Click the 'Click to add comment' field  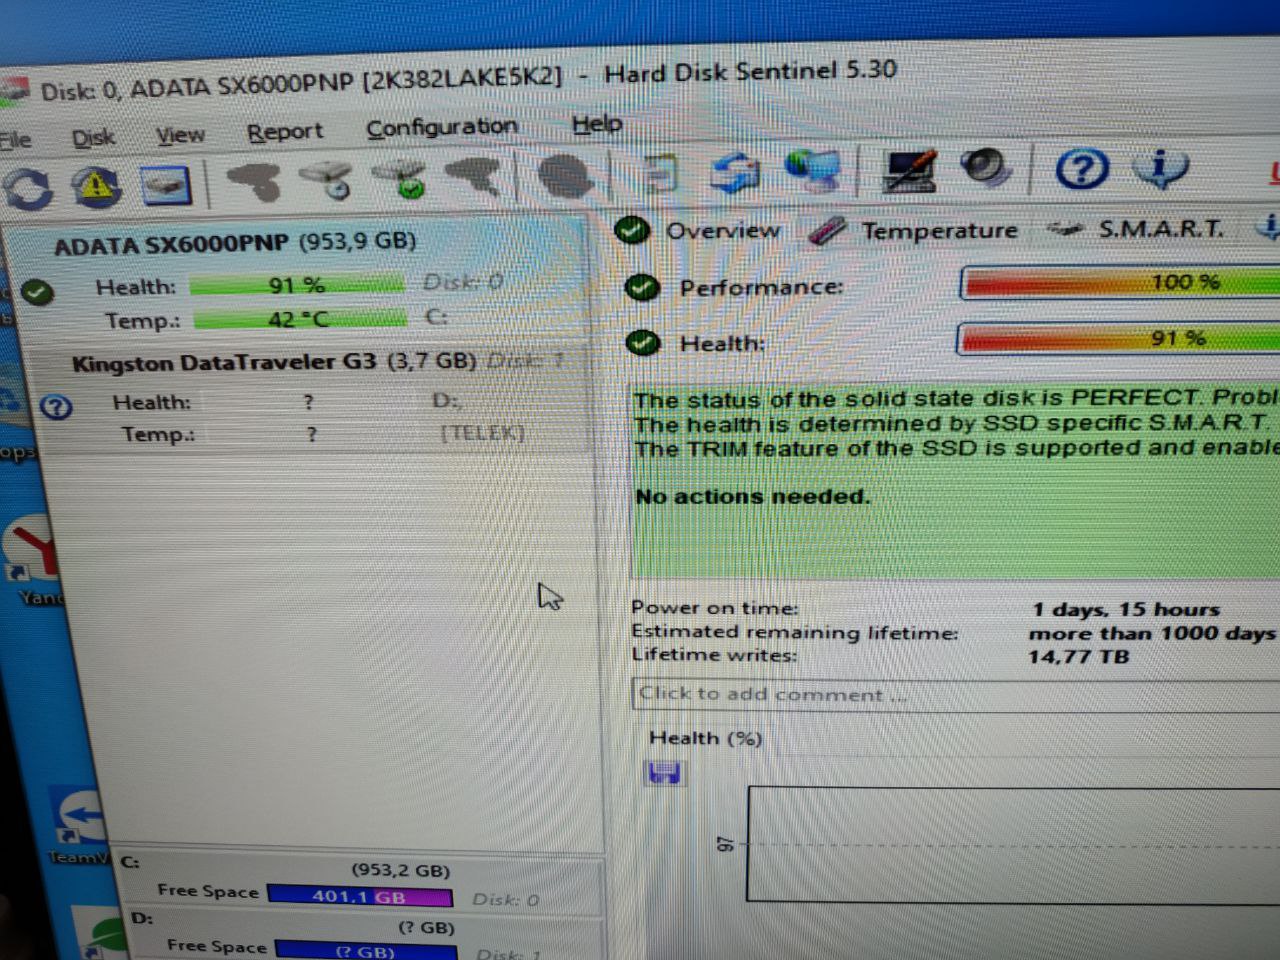point(956,694)
